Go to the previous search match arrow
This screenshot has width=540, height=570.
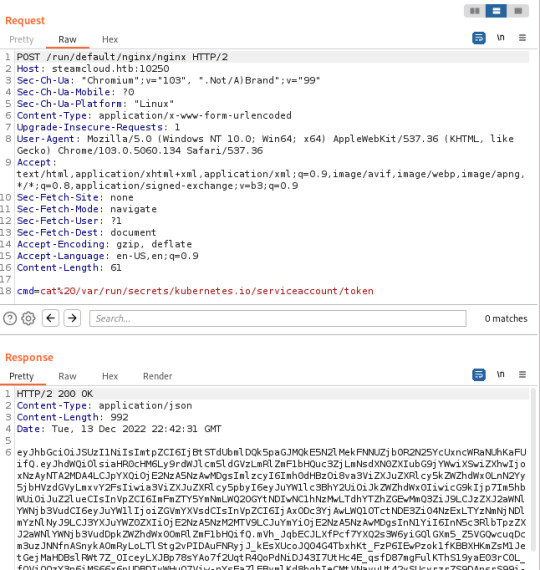[51, 318]
